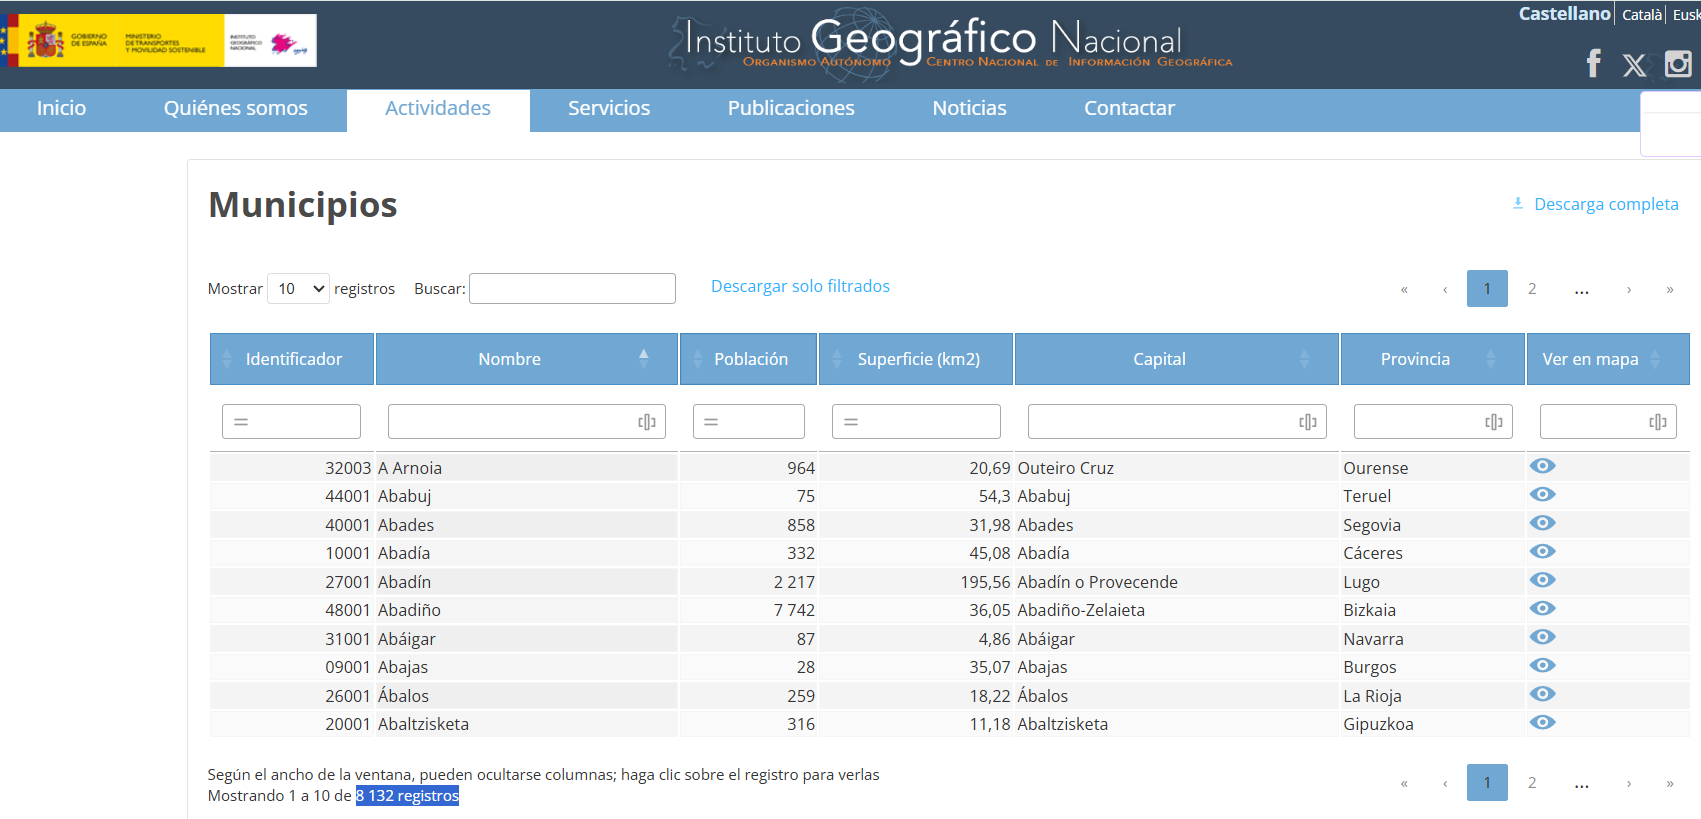Click the download icon beside Descarga completa
Viewport: 1701px width, 819px height.
[1518, 203]
